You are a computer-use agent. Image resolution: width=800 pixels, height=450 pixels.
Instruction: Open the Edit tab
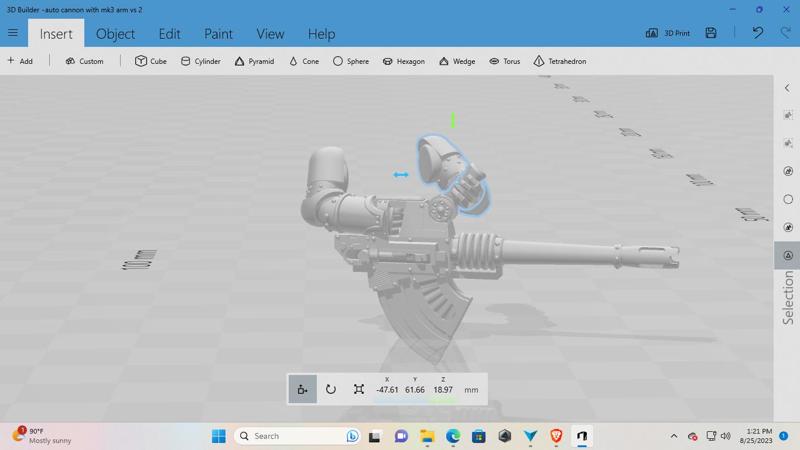click(169, 34)
